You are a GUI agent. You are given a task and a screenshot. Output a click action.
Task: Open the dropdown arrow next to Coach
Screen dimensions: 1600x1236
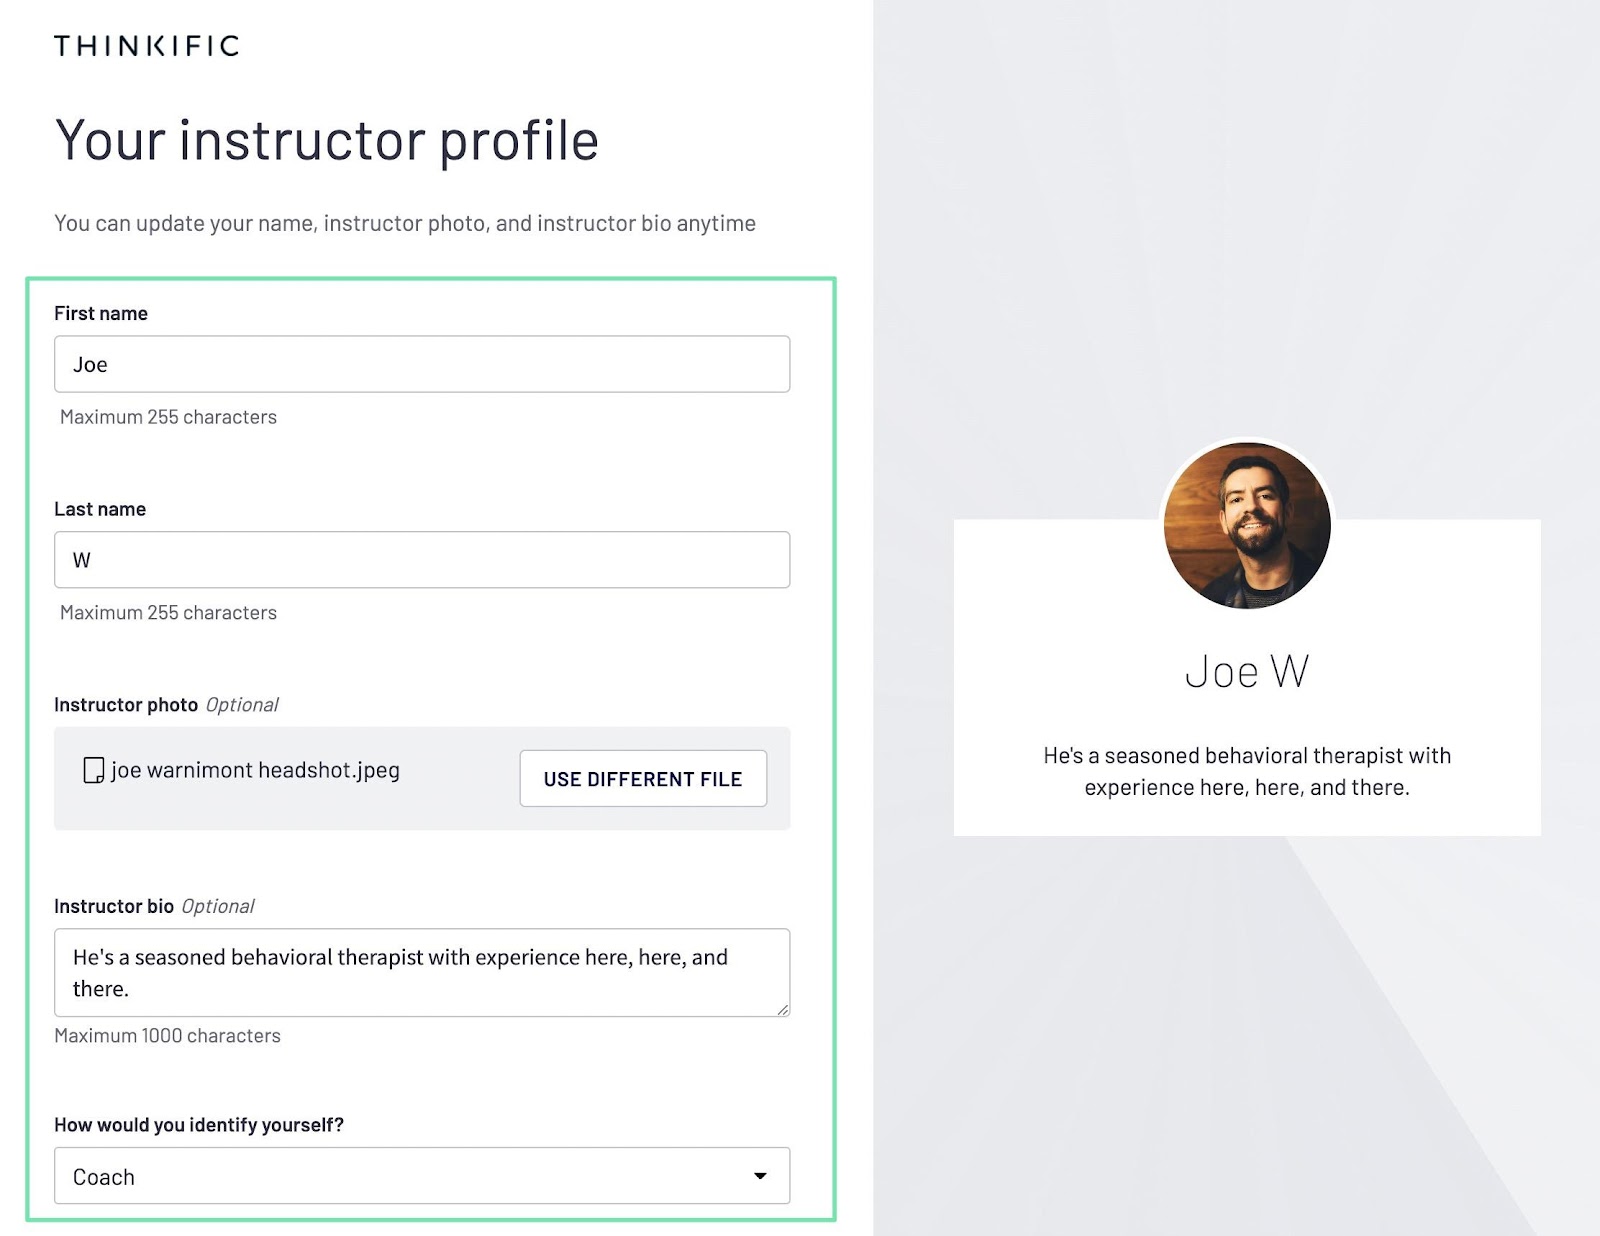tap(761, 1176)
